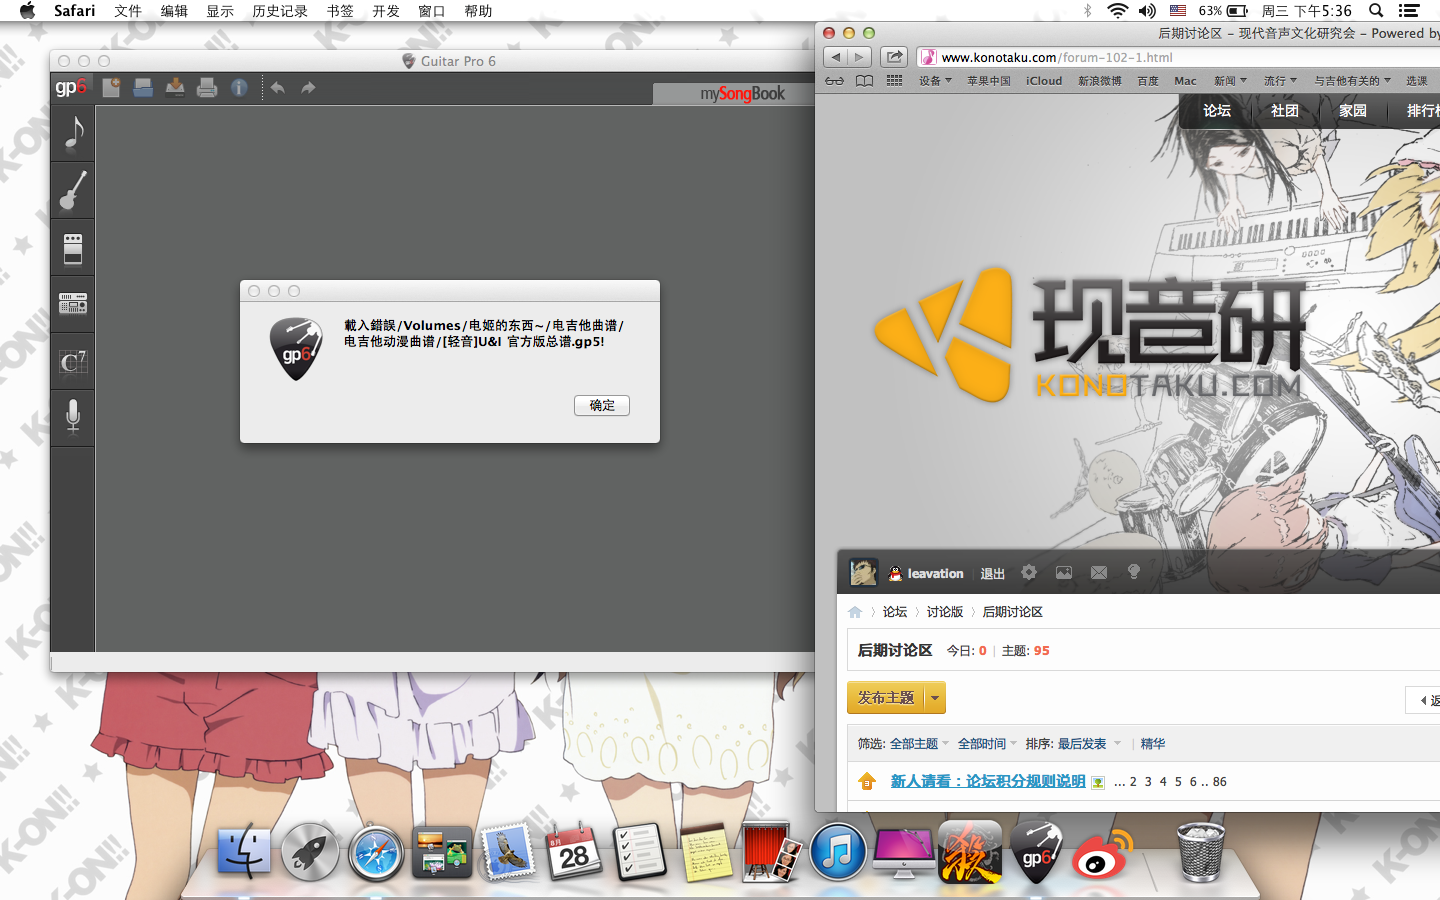
Task: Open the mySongBook tab in Guitar Pro
Action: (742, 94)
